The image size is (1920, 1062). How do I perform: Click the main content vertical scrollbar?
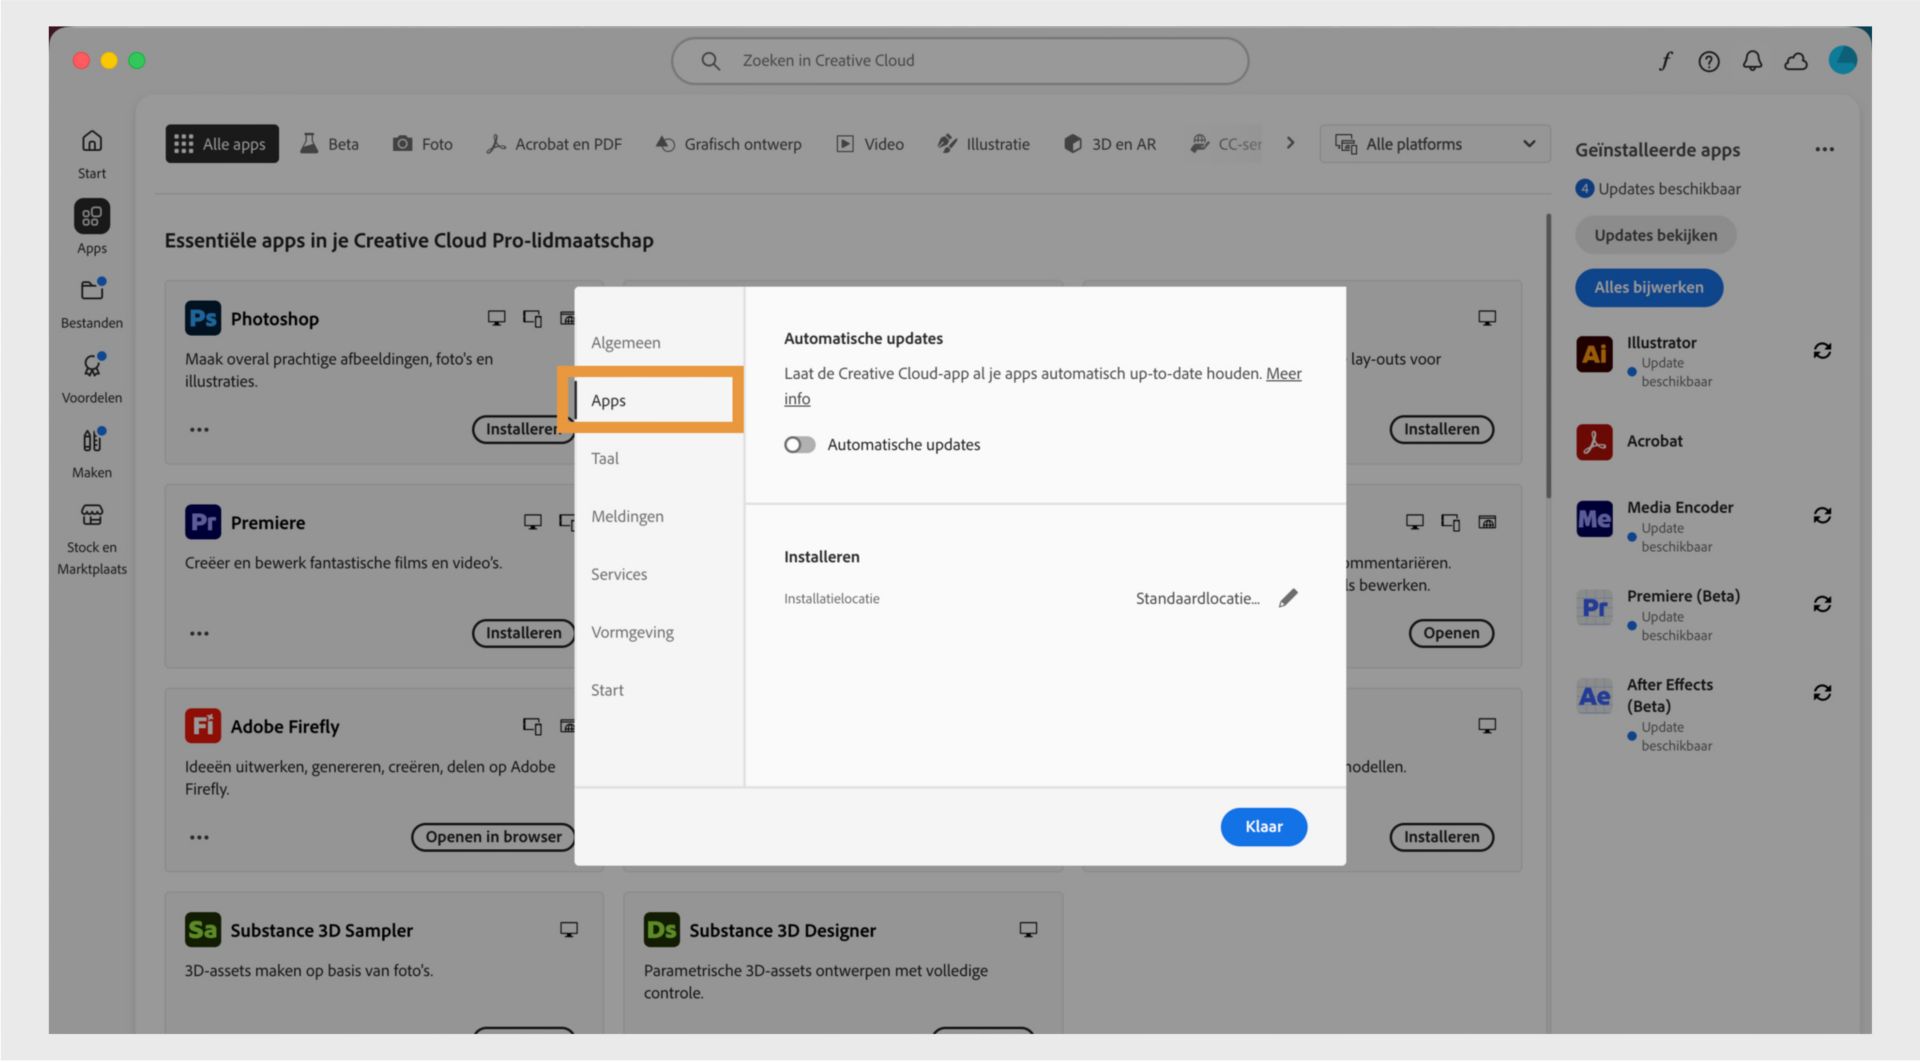coord(1548,356)
